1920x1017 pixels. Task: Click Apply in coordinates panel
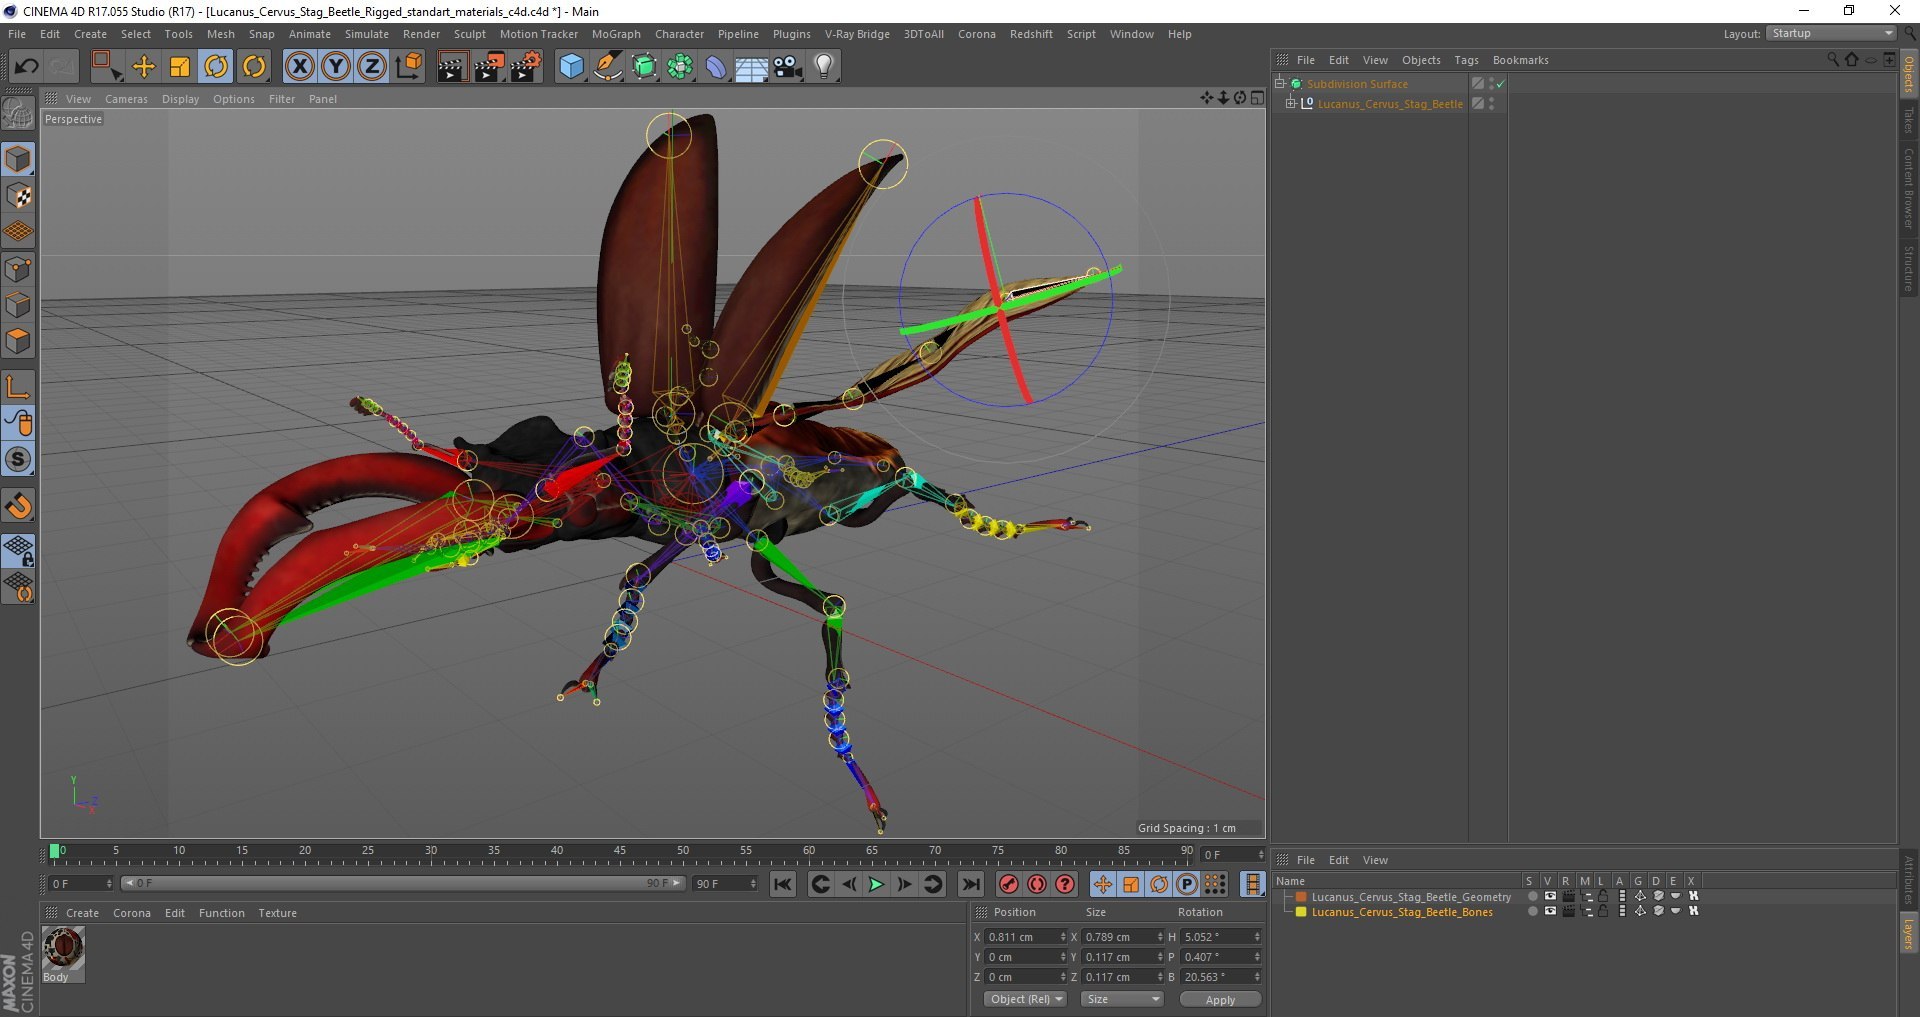(1220, 999)
